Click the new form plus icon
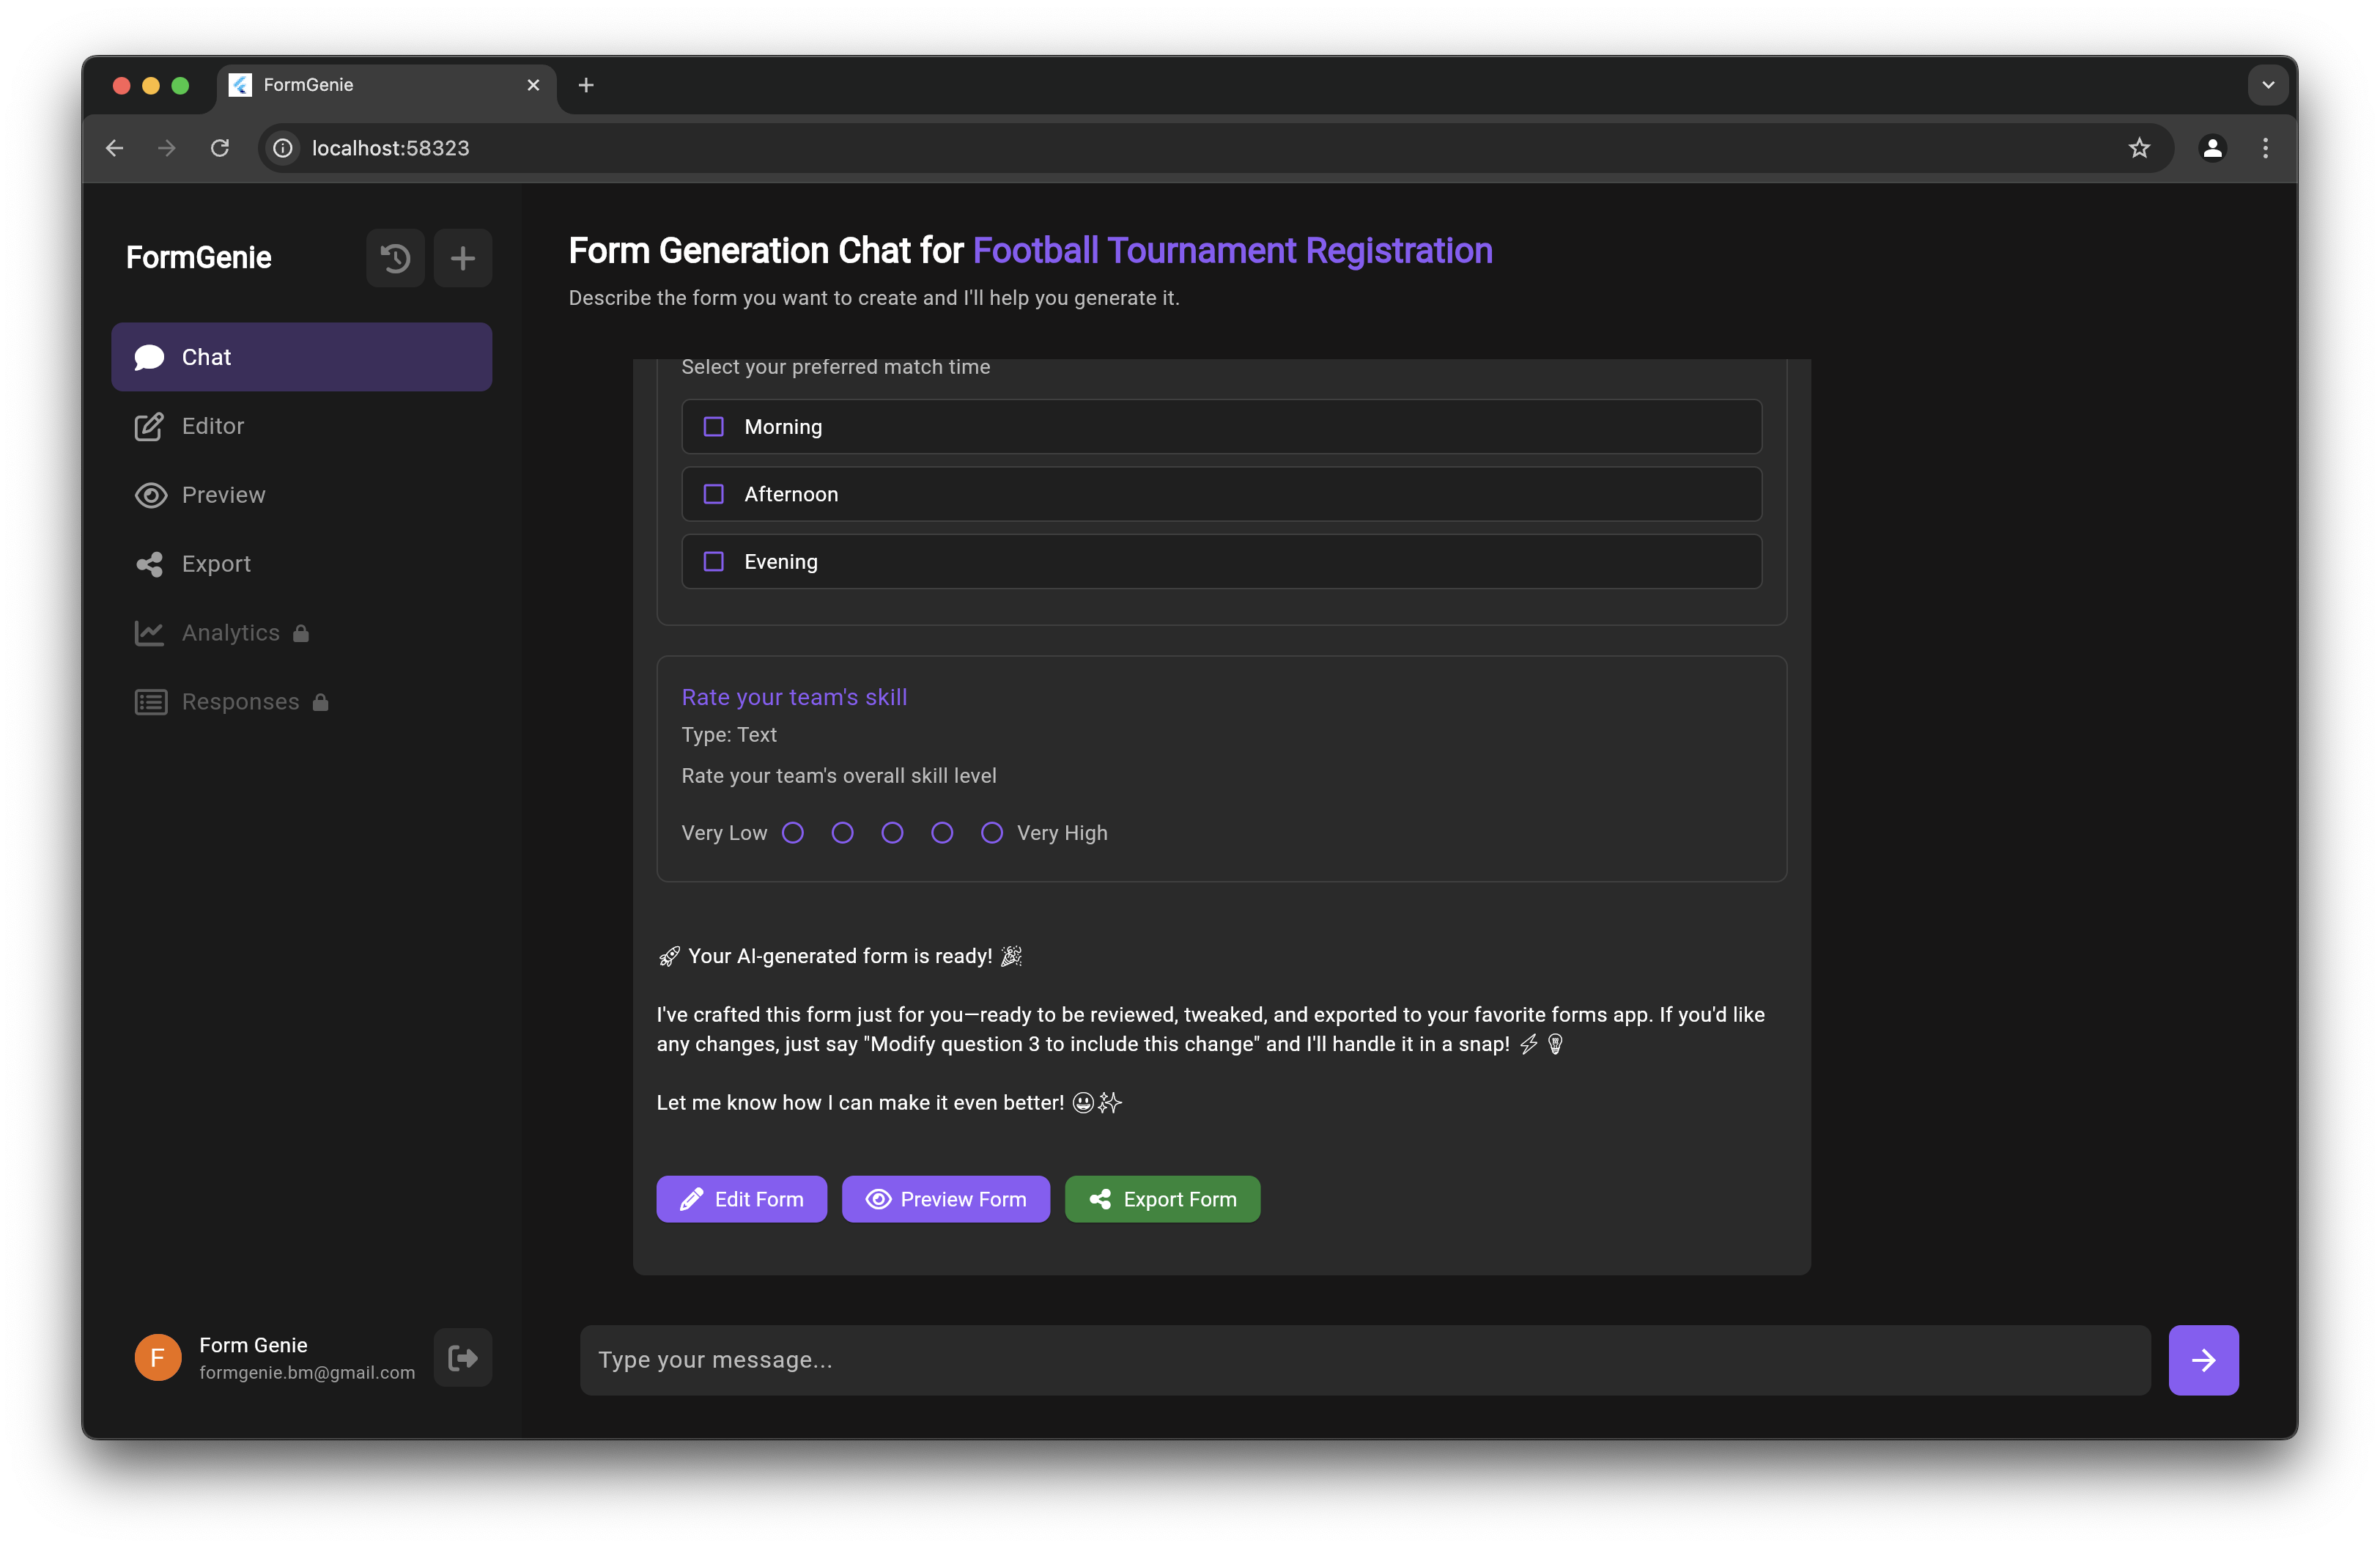Image resolution: width=2380 pixels, height=1548 pixels. click(462, 258)
